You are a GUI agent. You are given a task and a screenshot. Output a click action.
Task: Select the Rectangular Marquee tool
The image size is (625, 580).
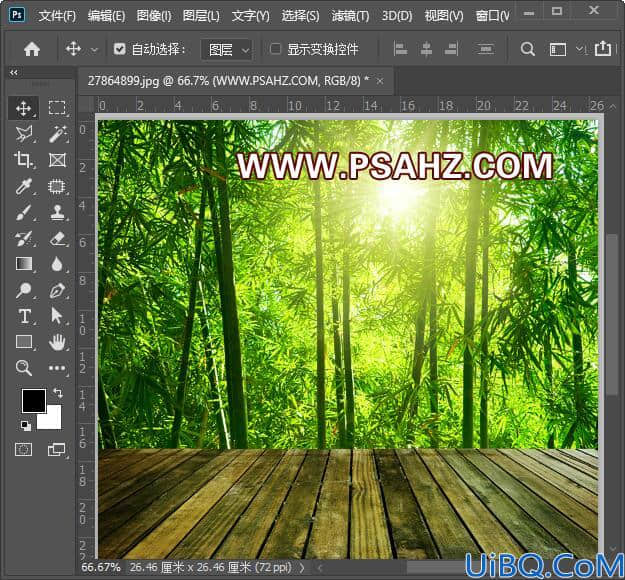point(57,108)
